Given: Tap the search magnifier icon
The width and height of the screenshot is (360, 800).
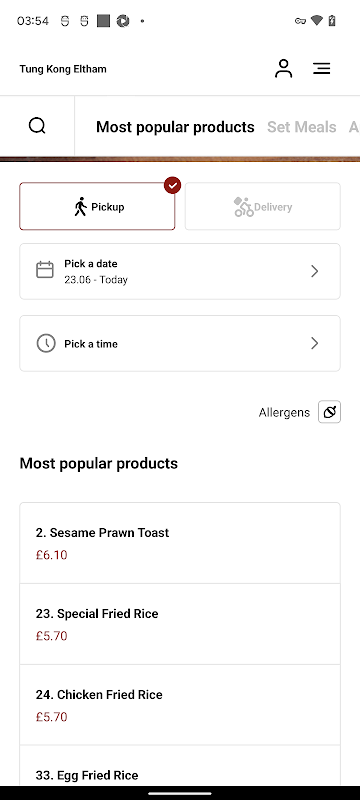Looking at the screenshot, I should pos(37,126).
